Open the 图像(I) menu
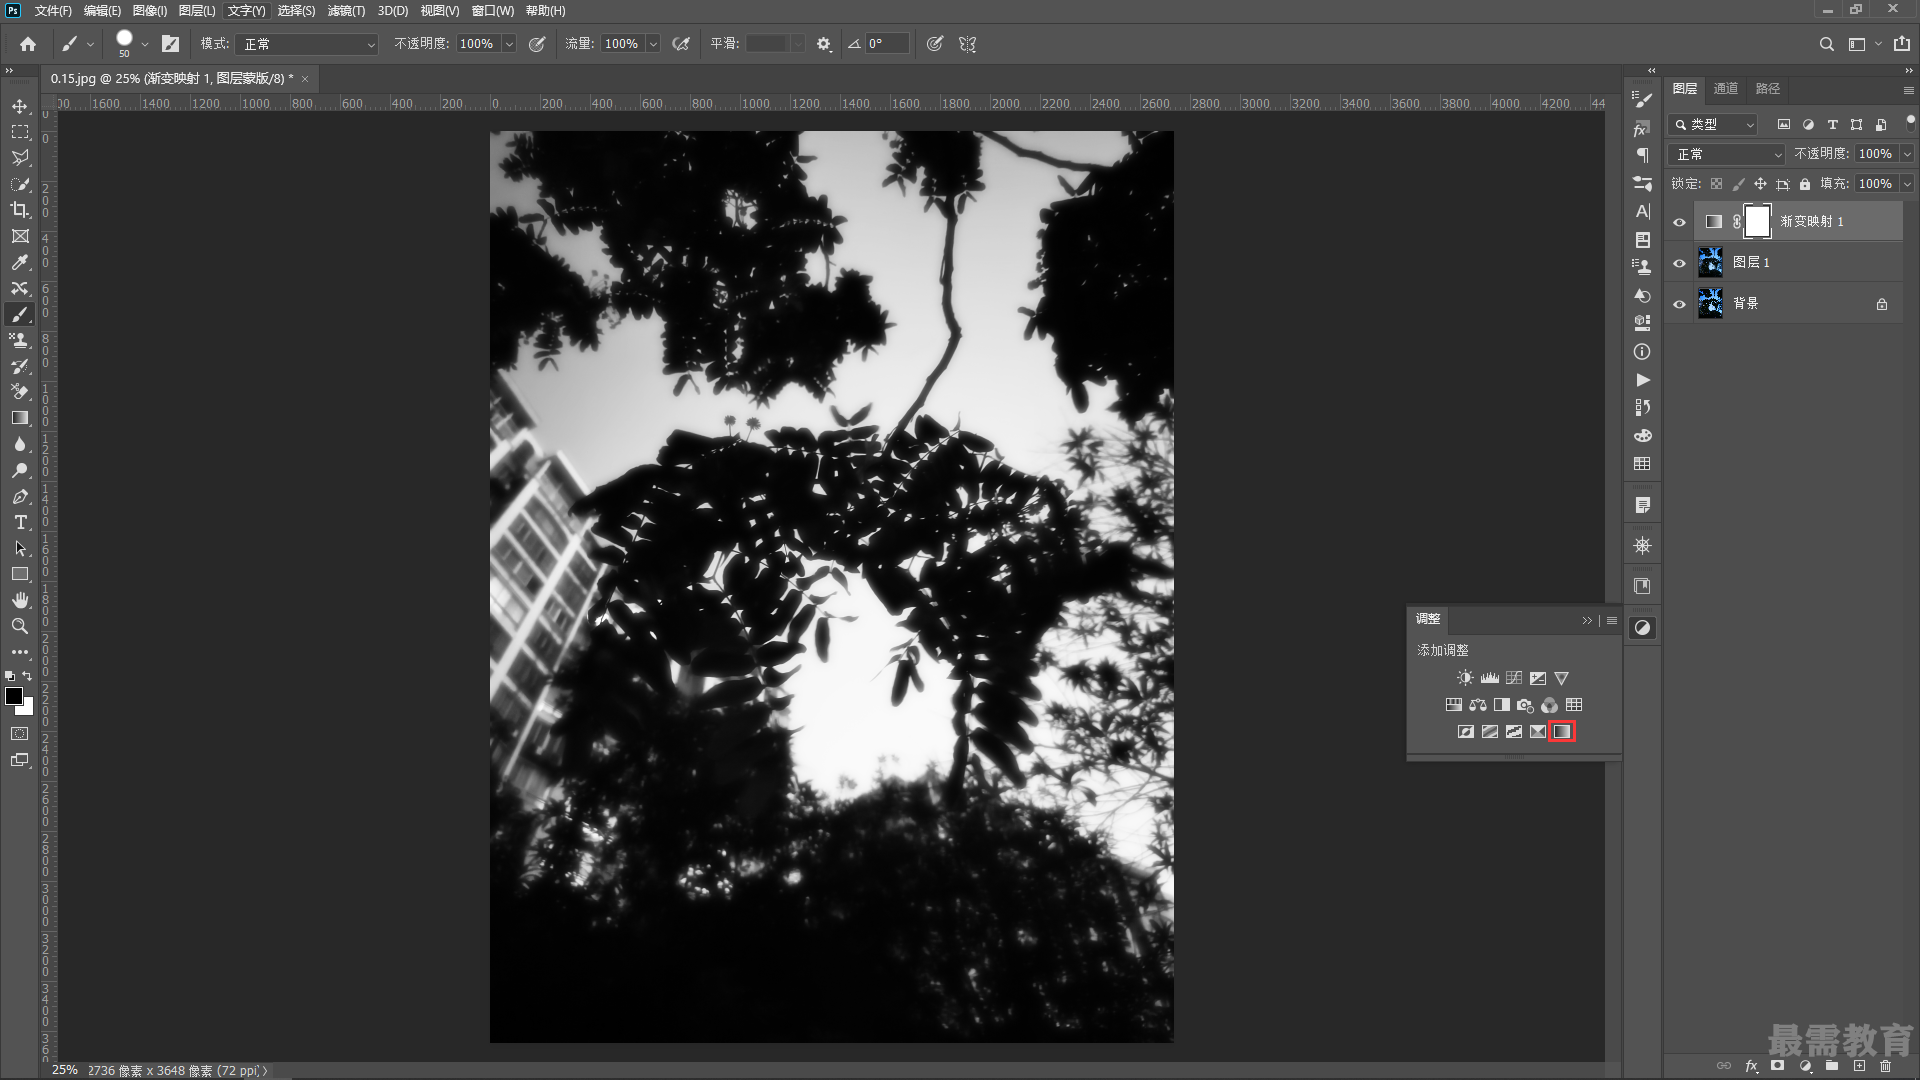The image size is (1920, 1080). (x=150, y=10)
